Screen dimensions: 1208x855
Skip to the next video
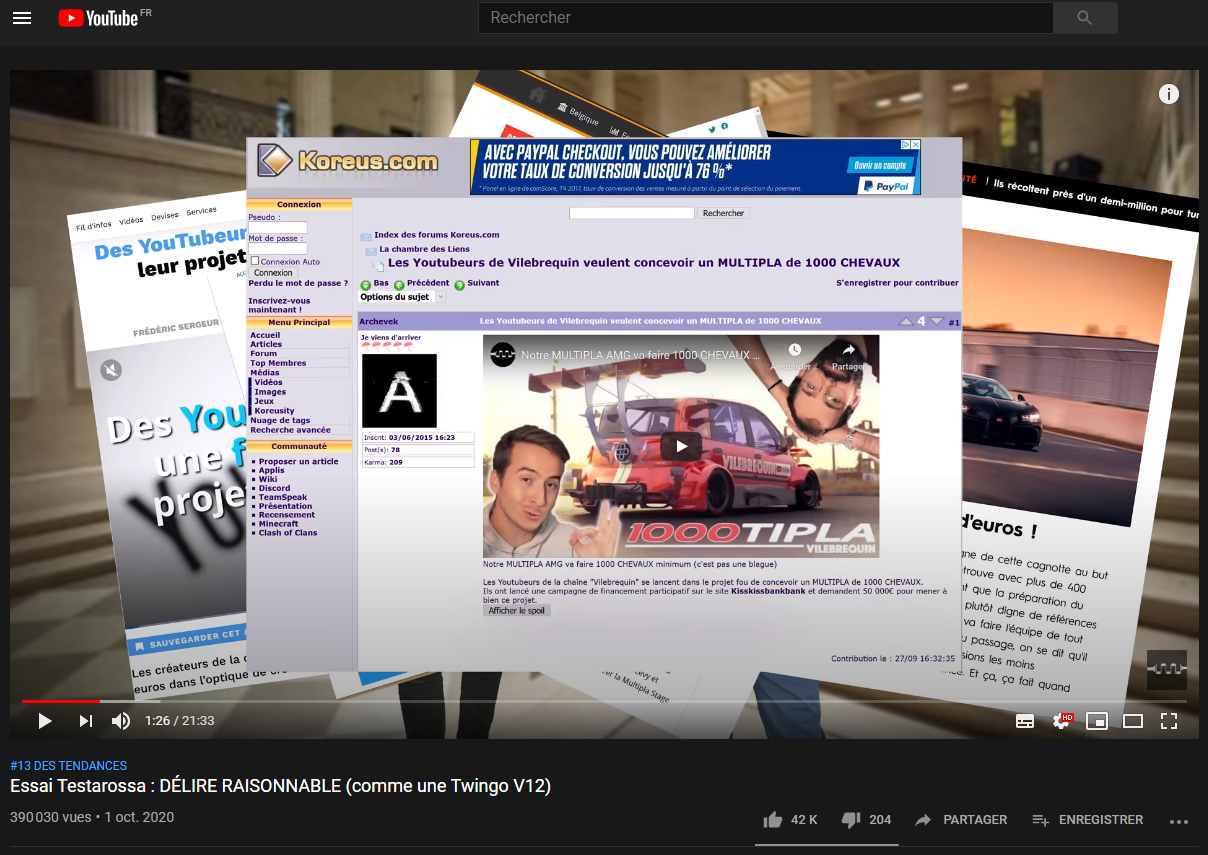pos(86,720)
